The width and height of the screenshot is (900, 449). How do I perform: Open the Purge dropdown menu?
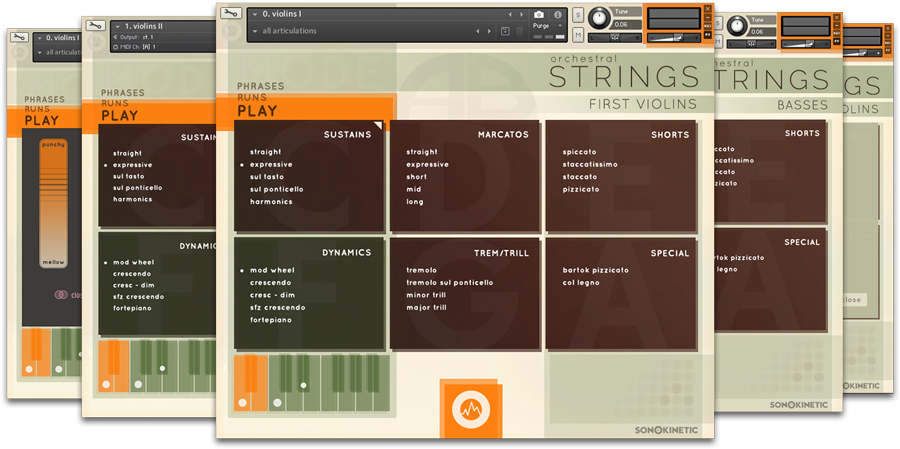pyautogui.click(x=547, y=26)
